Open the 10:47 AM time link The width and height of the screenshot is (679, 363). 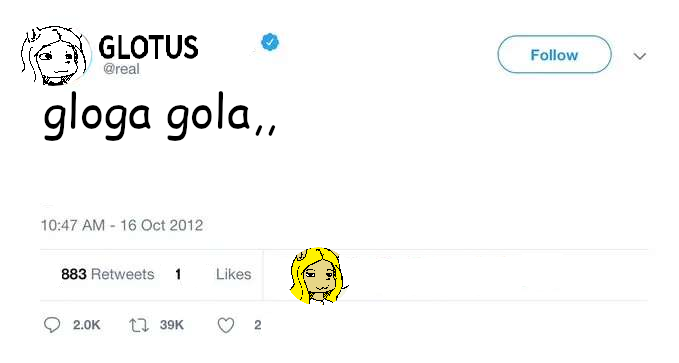(73, 225)
